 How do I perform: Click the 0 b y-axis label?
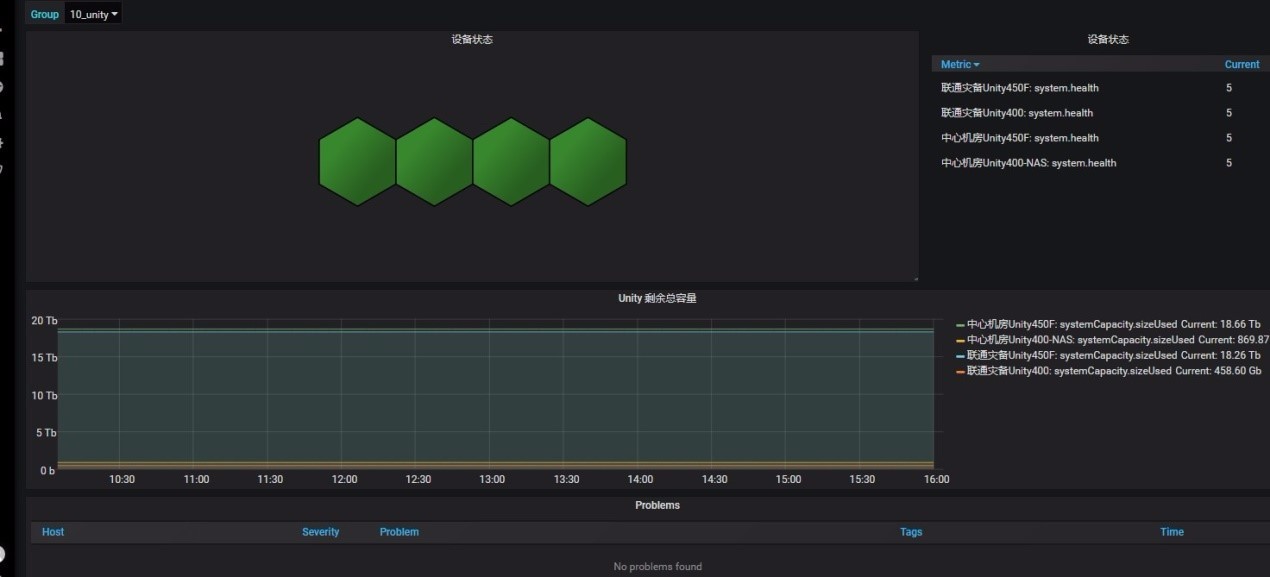[x=48, y=470]
